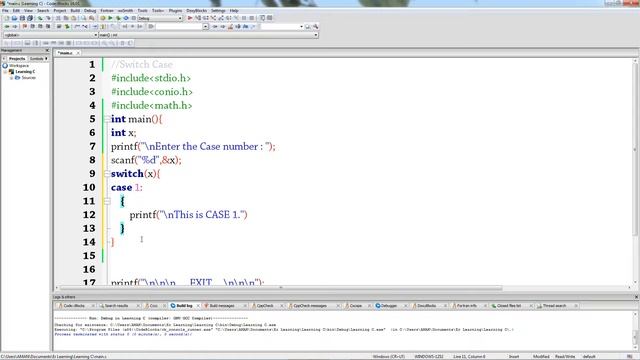The image size is (640, 360).
Task: Switch to the Search results log tab
Action: pyautogui.click(x=116, y=306)
